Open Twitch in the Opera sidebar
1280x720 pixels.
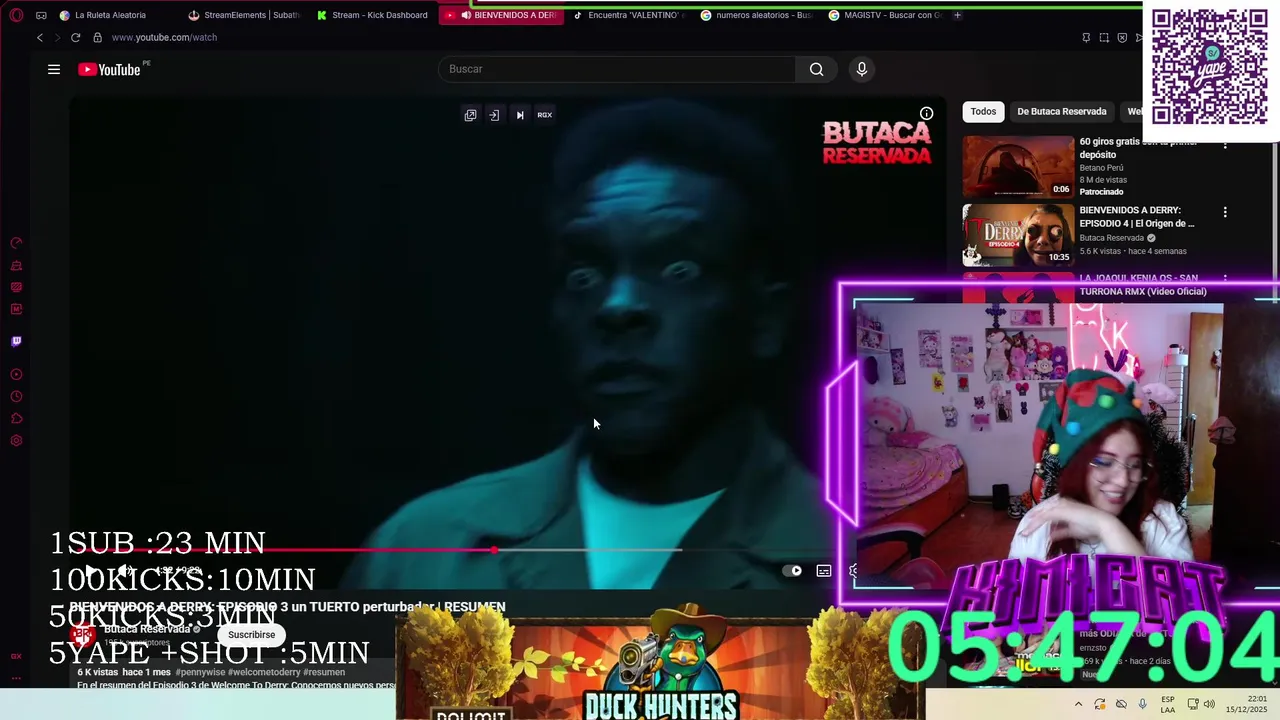coord(16,341)
